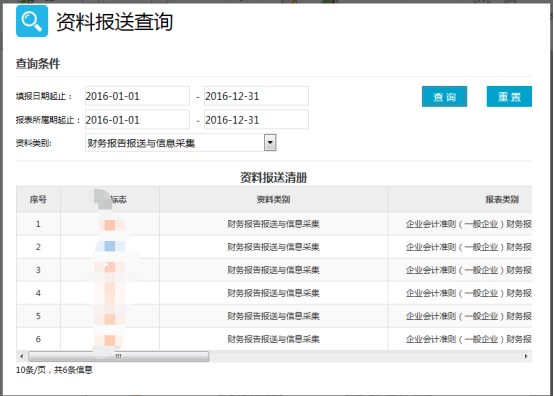
Task: Click row 6 orange status flag icon
Action: pos(110,340)
